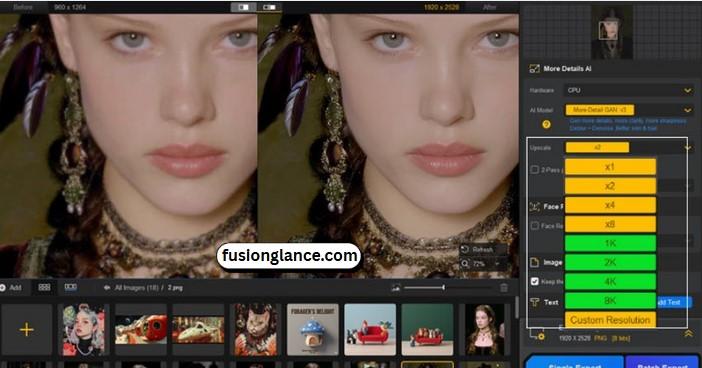Click the preview zoom magnifier icon
Image resolution: width=702 pixels, height=368 pixels.
[465, 264]
